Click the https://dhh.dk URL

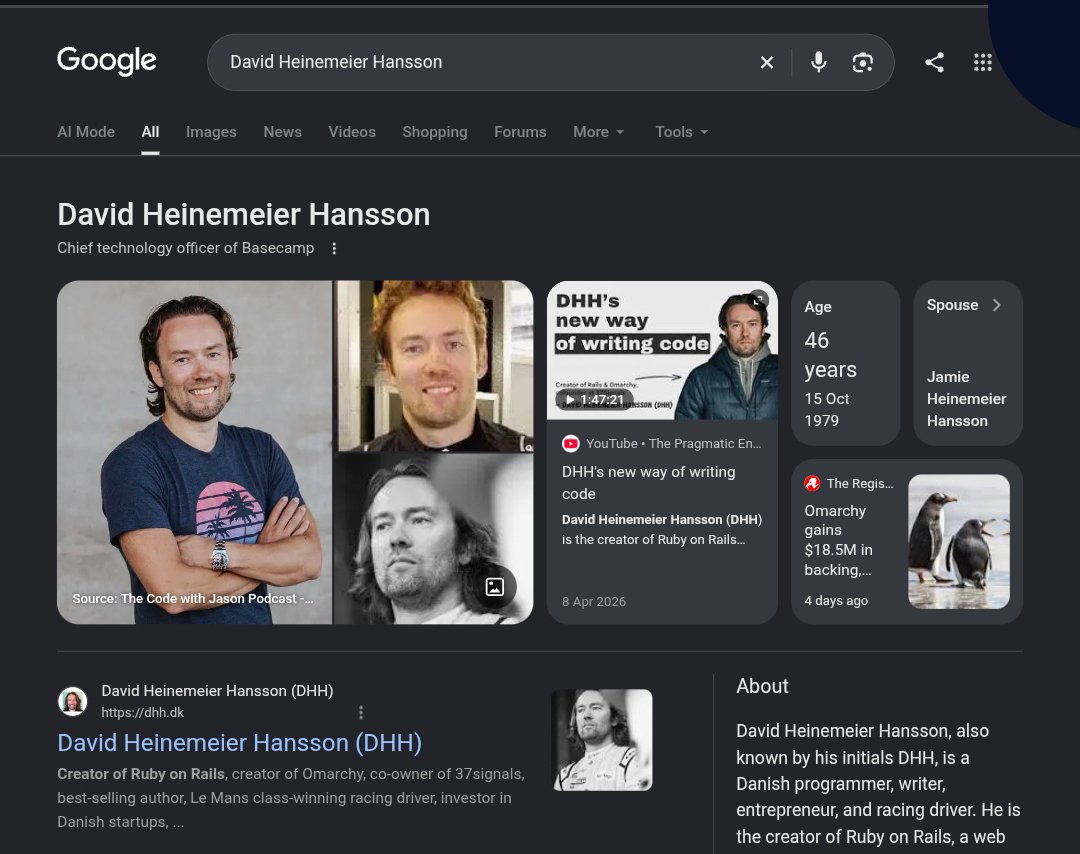coord(143,712)
